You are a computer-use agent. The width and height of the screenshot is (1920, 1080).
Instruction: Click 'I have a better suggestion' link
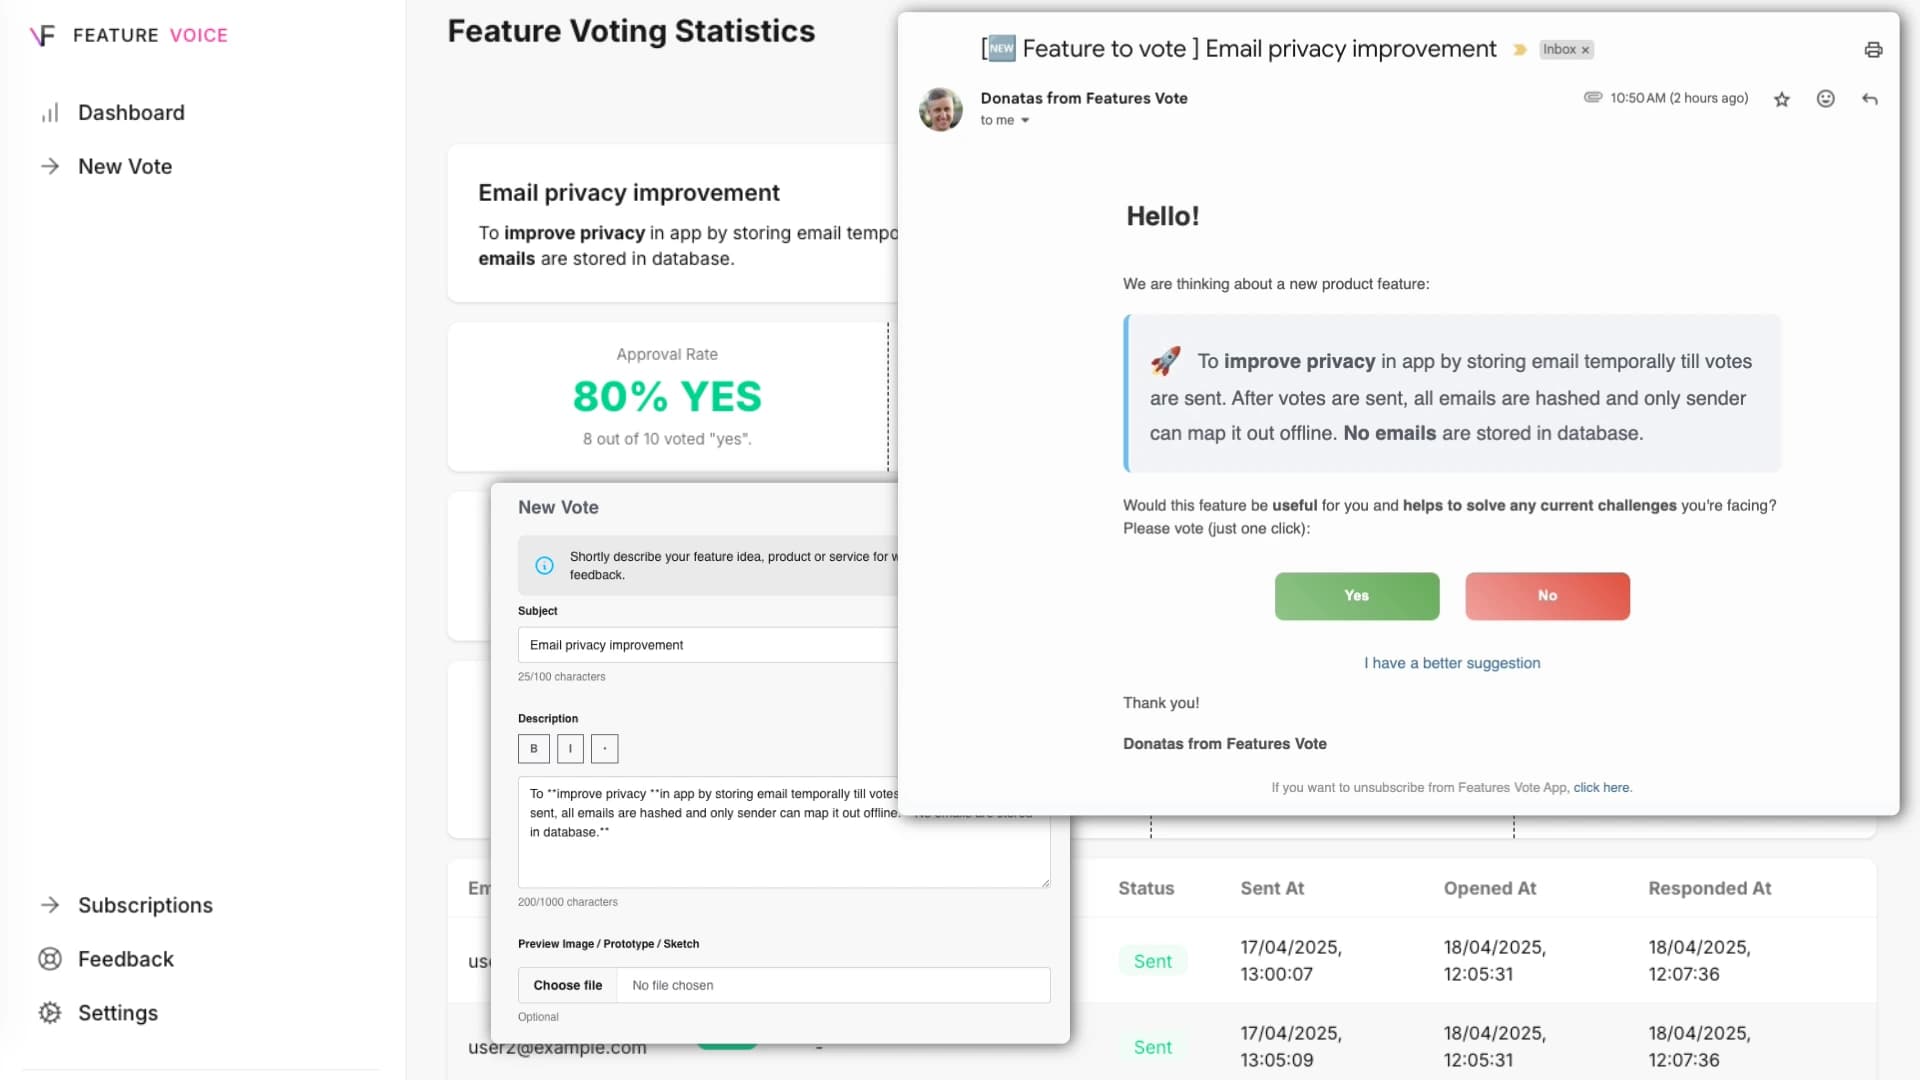click(1452, 662)
